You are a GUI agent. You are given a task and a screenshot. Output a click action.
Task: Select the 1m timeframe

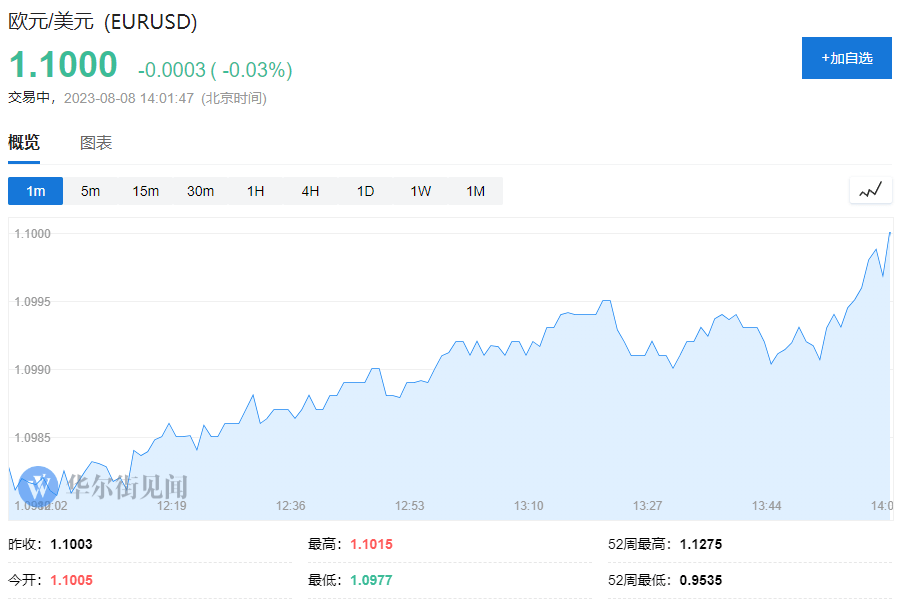[36, 191]
